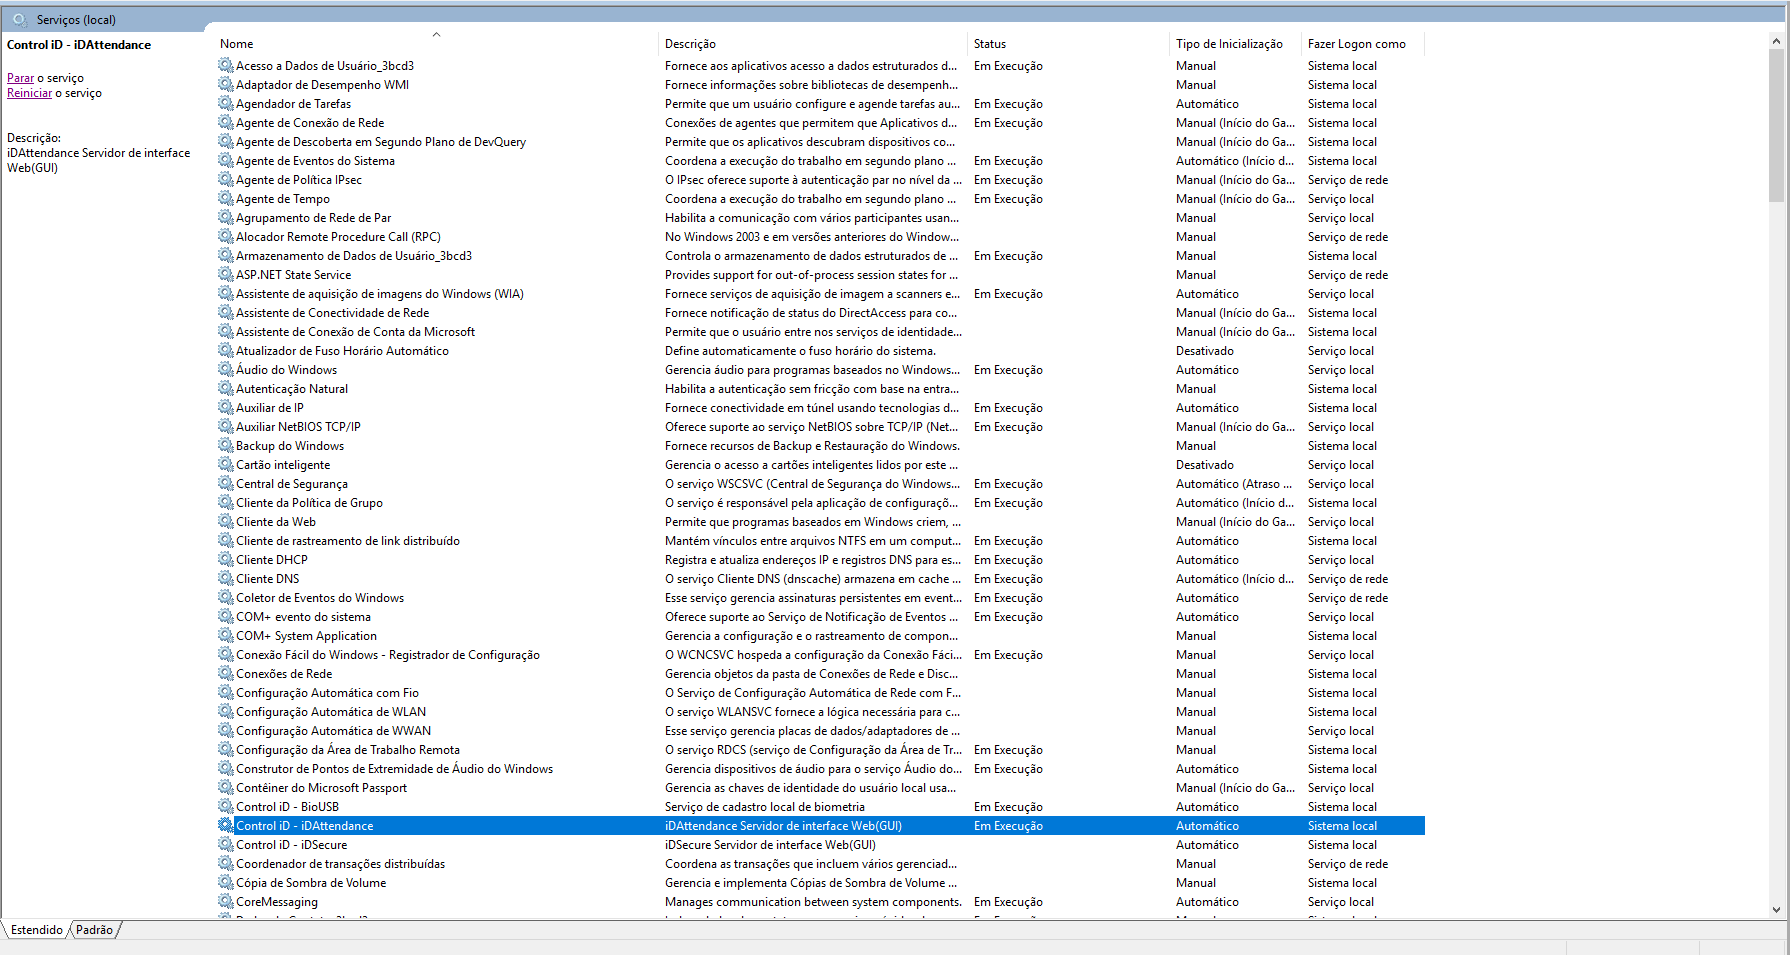1790x955 pixels.
Task: Sort by the Nome column header
Action: [x=436, y=44]
